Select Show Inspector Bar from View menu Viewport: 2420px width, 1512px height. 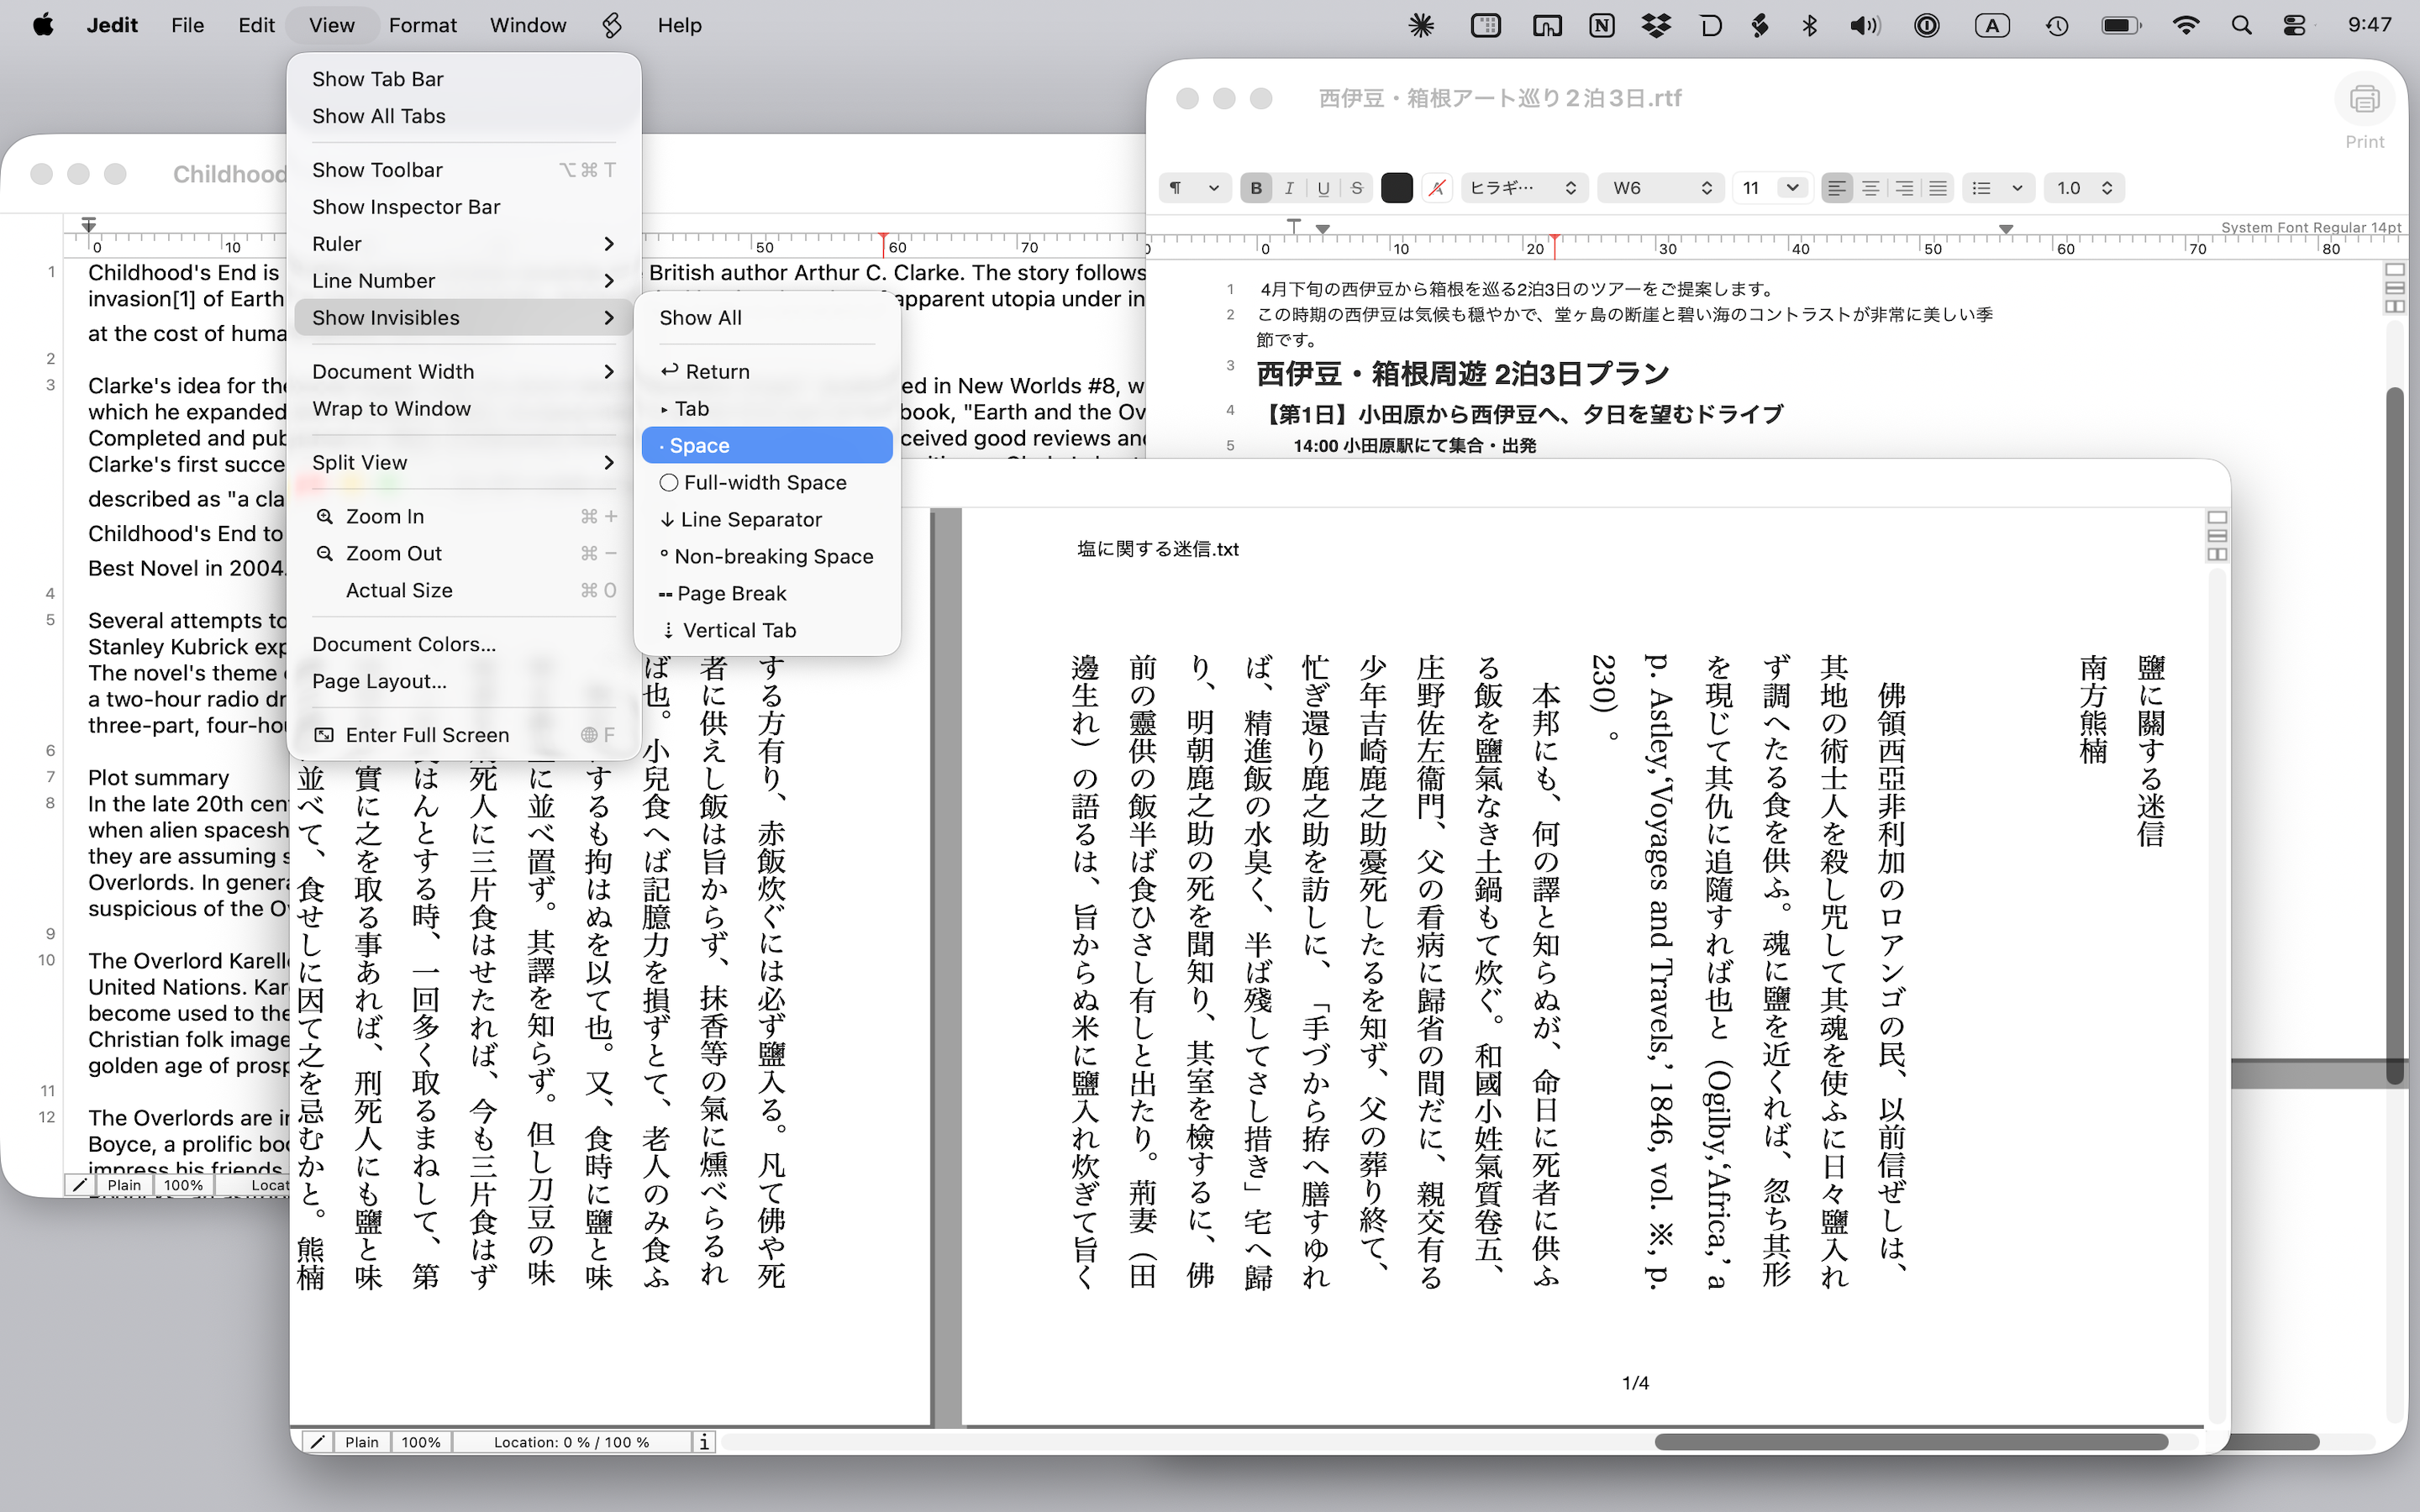pos(405,207)
